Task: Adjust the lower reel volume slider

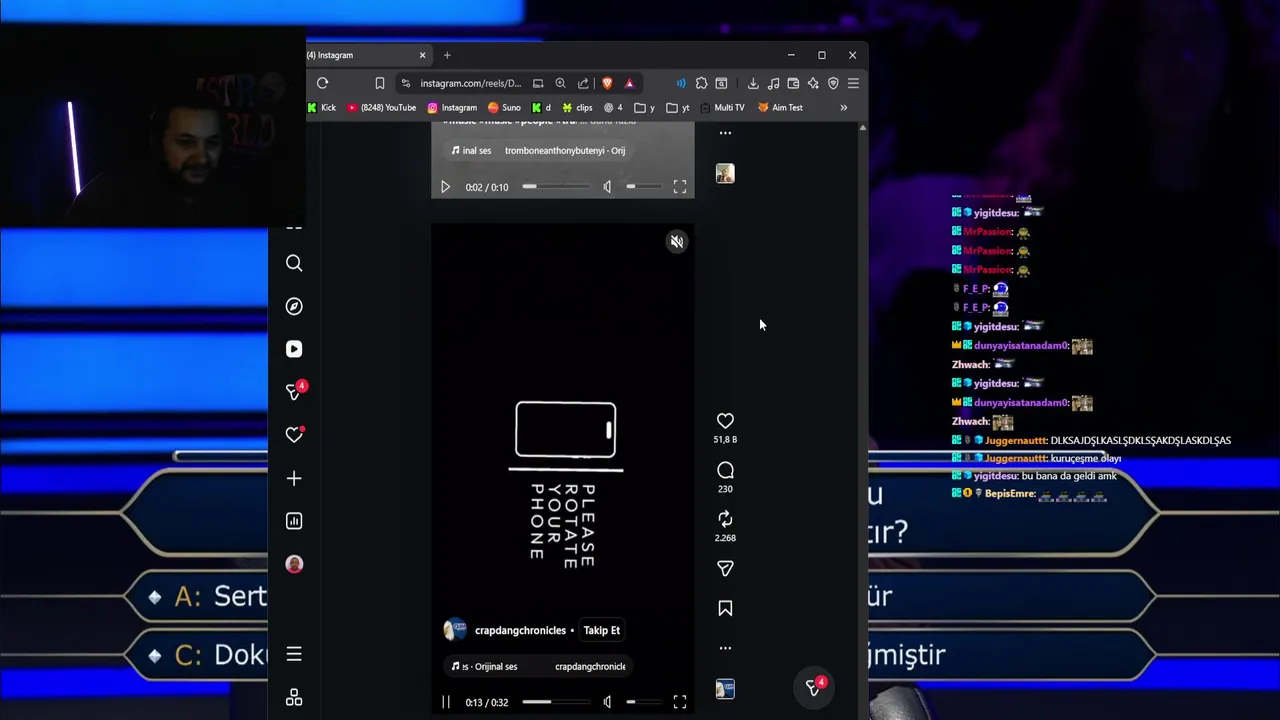Action: click(x=644, y=702)
